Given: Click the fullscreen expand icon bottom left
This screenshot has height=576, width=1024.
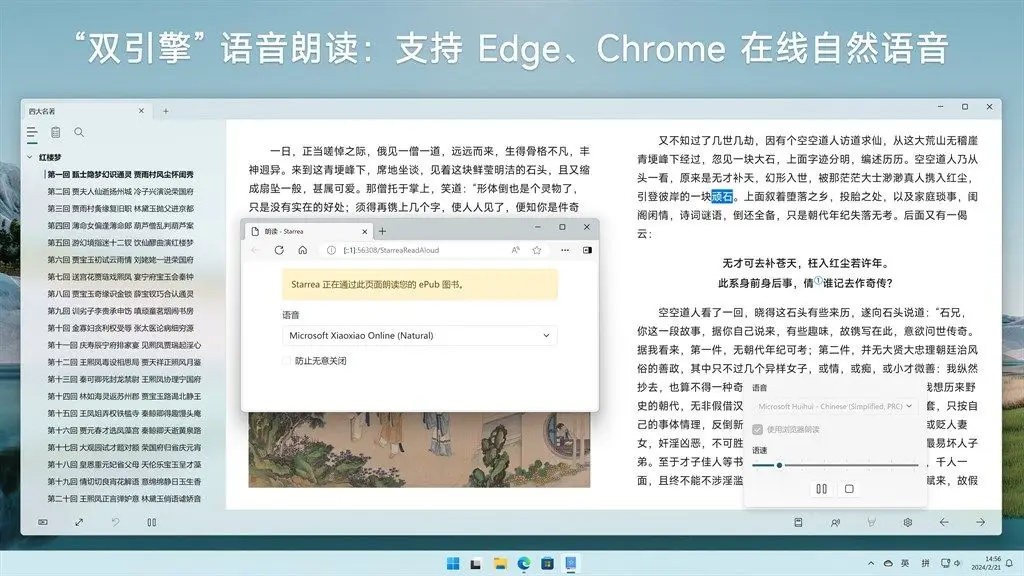Looking at the screenshot, I should [x=79, y=522].
